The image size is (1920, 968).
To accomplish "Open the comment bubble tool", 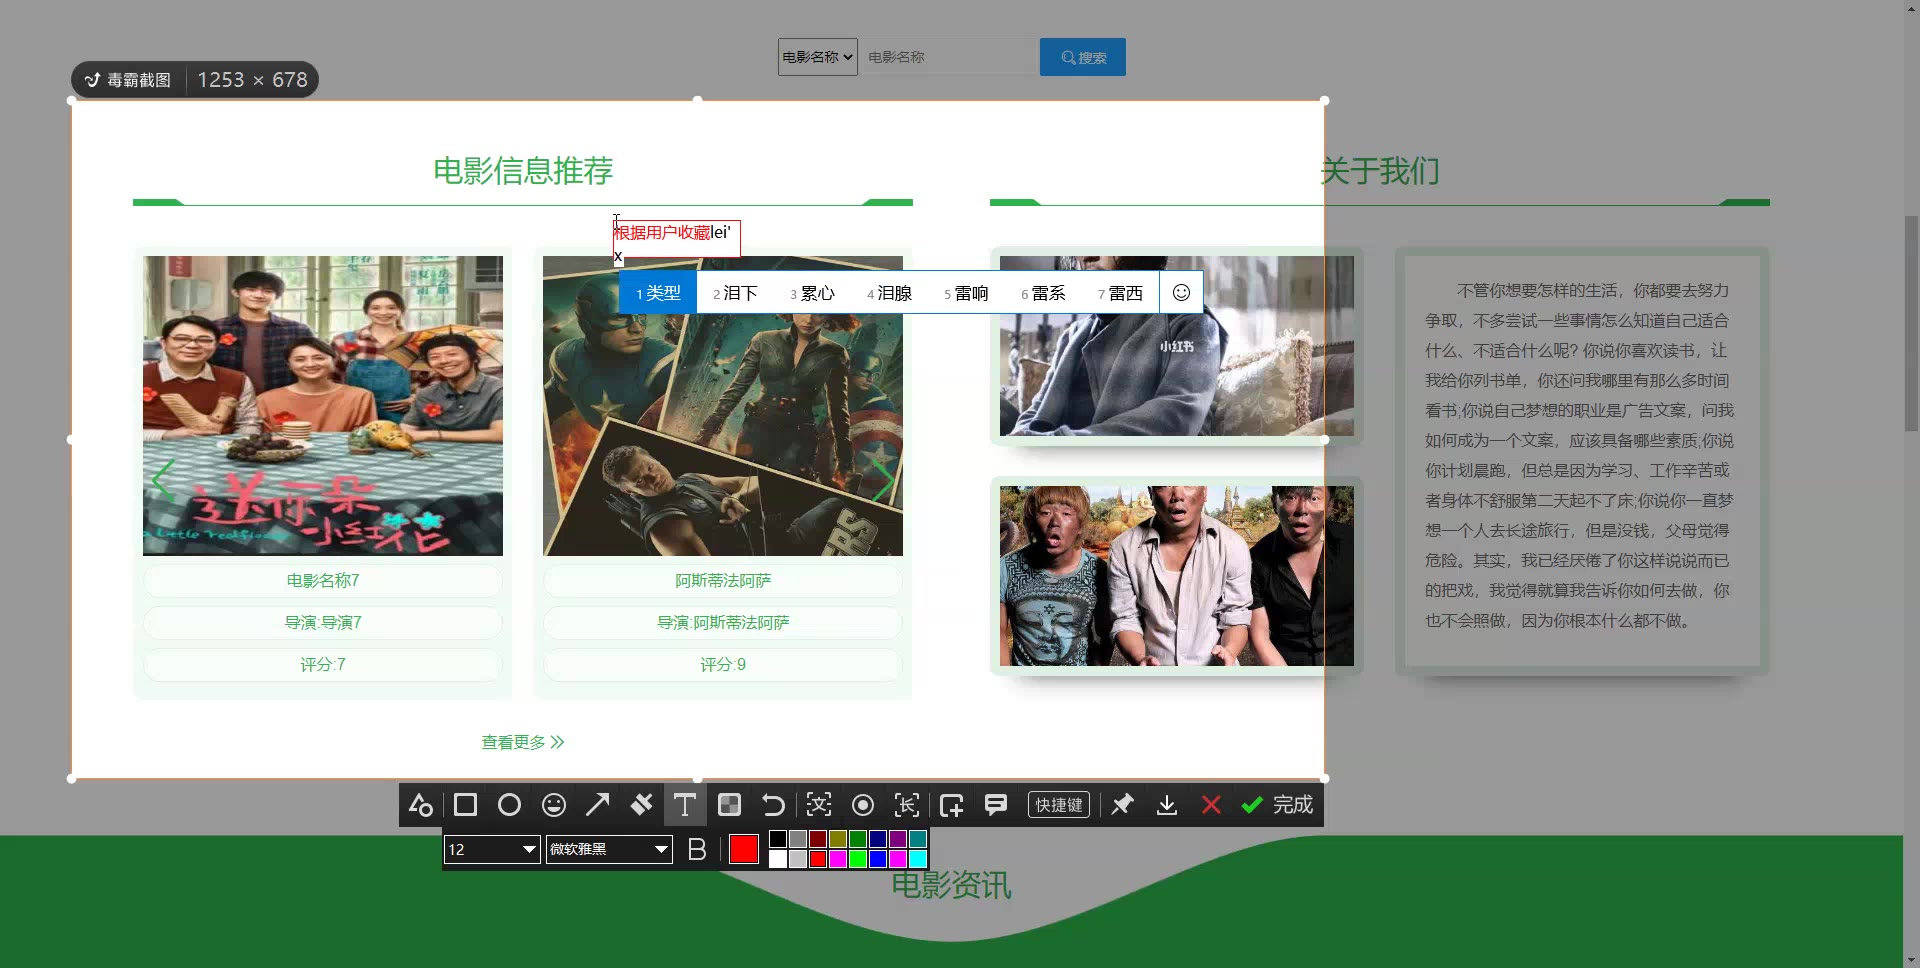I will [x=995, y=805].
